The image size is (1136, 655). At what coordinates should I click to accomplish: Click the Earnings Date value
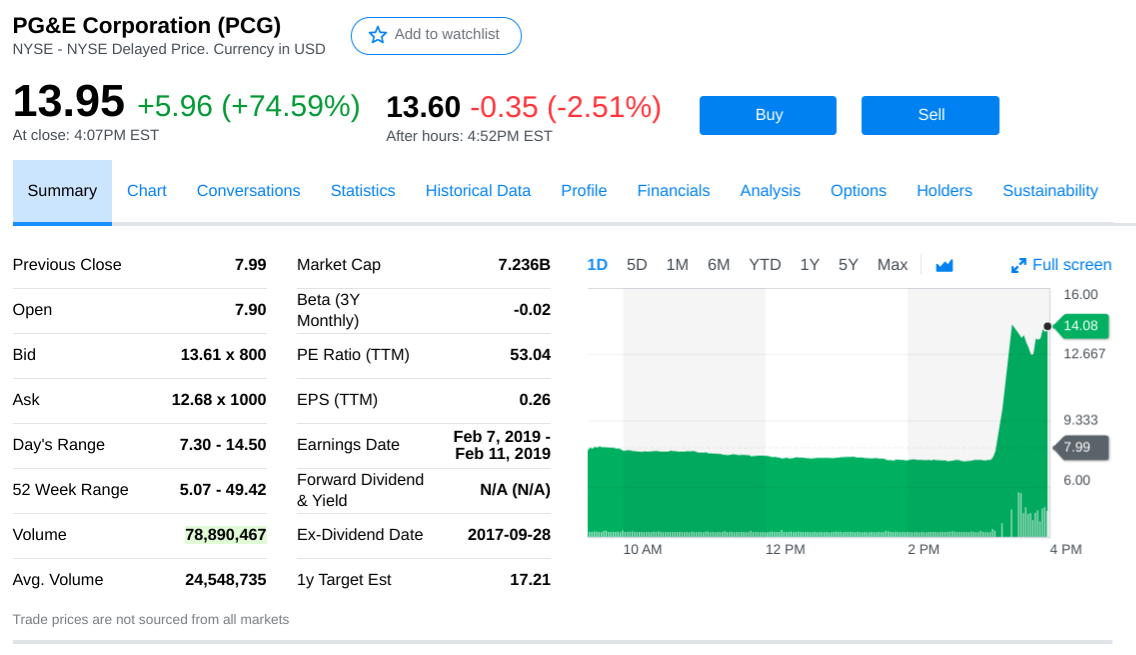(502, 445)
